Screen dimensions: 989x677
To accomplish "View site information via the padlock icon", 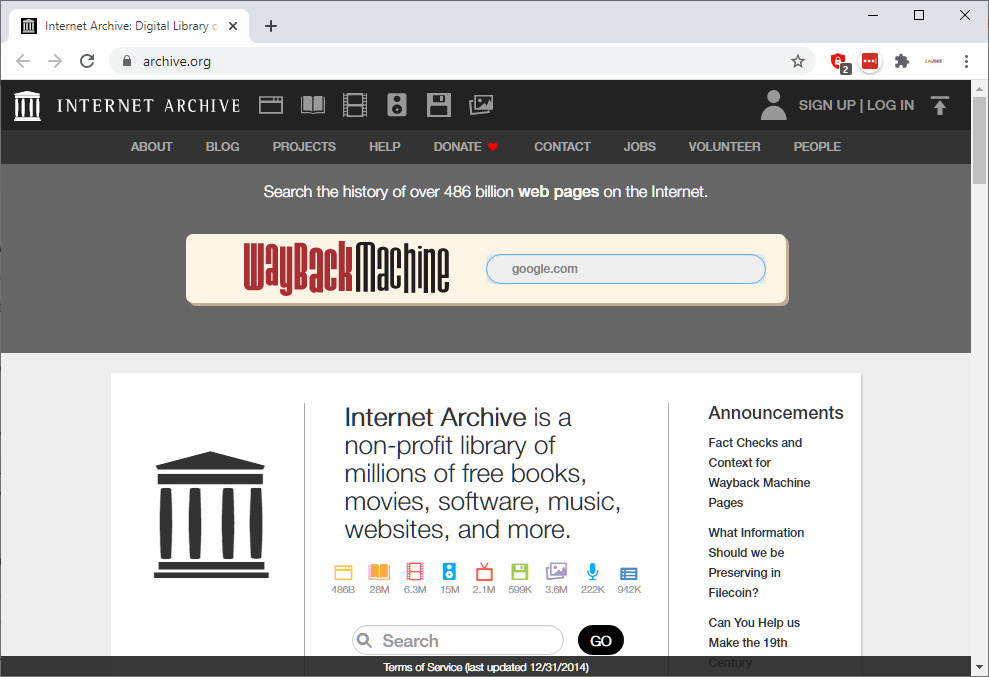I will coord(127,61).
